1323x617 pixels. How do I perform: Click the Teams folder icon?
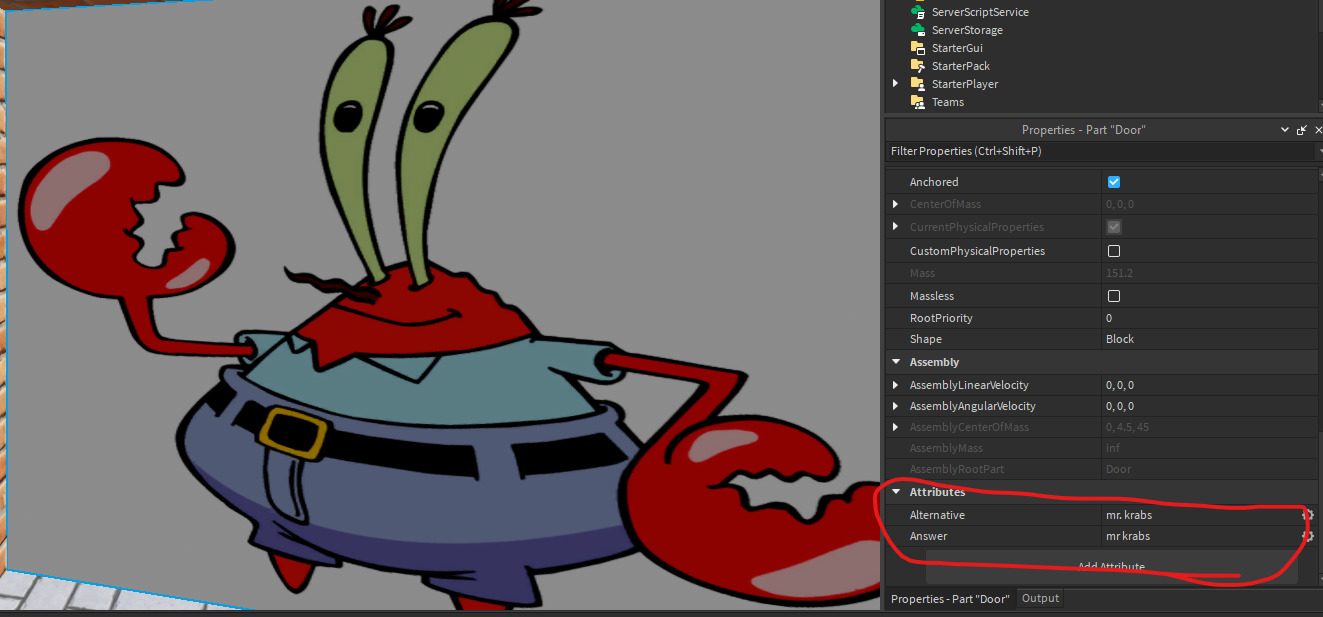(x=917, y=102)
